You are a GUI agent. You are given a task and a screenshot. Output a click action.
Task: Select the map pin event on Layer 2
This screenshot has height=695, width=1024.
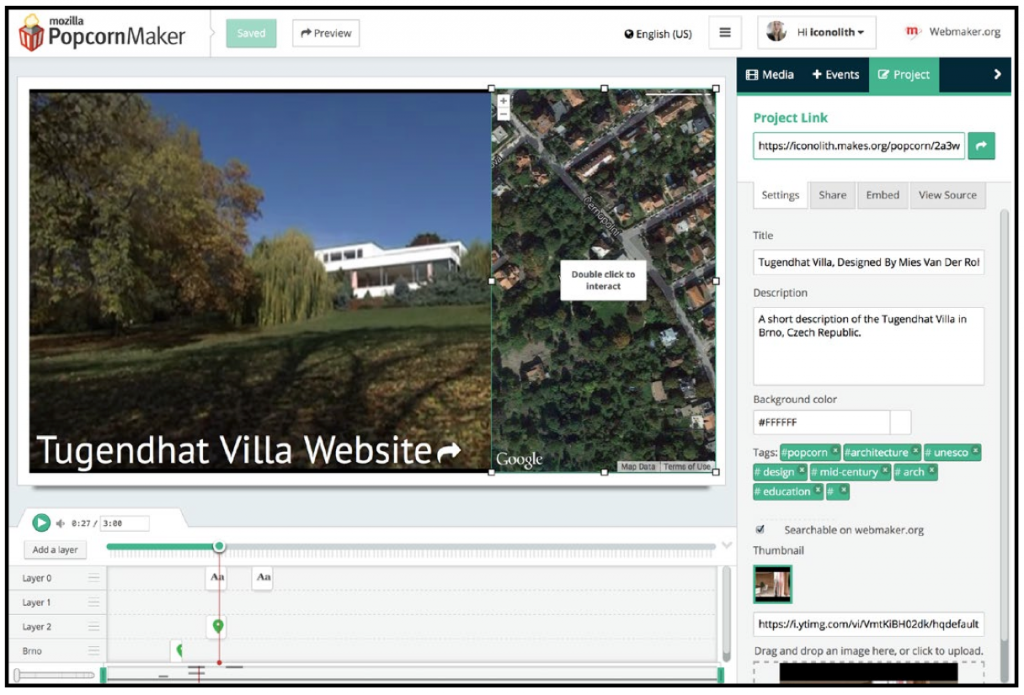[x=218, y=627]
